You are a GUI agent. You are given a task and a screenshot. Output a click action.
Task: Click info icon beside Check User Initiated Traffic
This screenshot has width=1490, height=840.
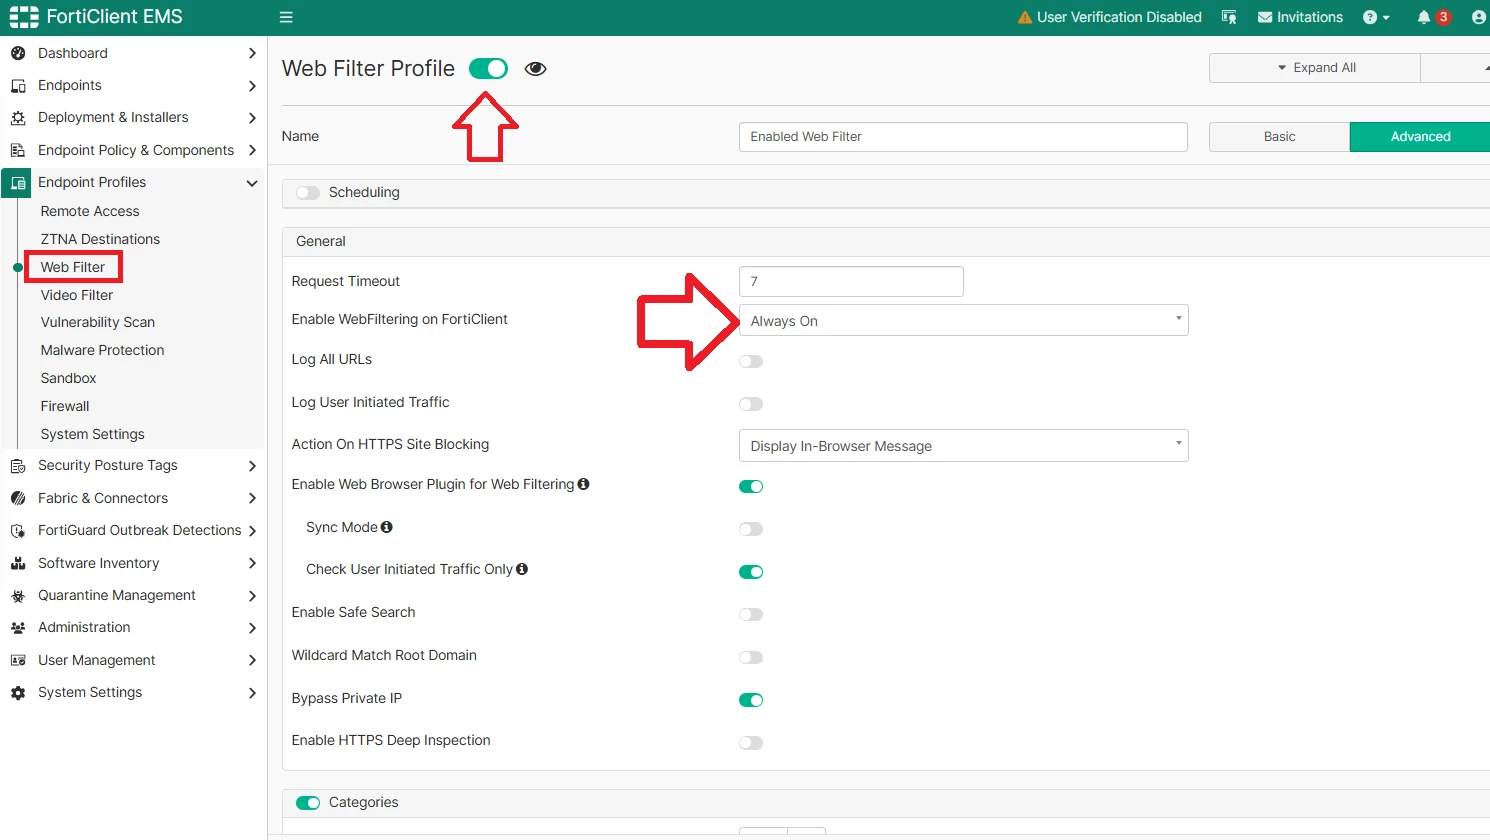click(x=522, y=569)
